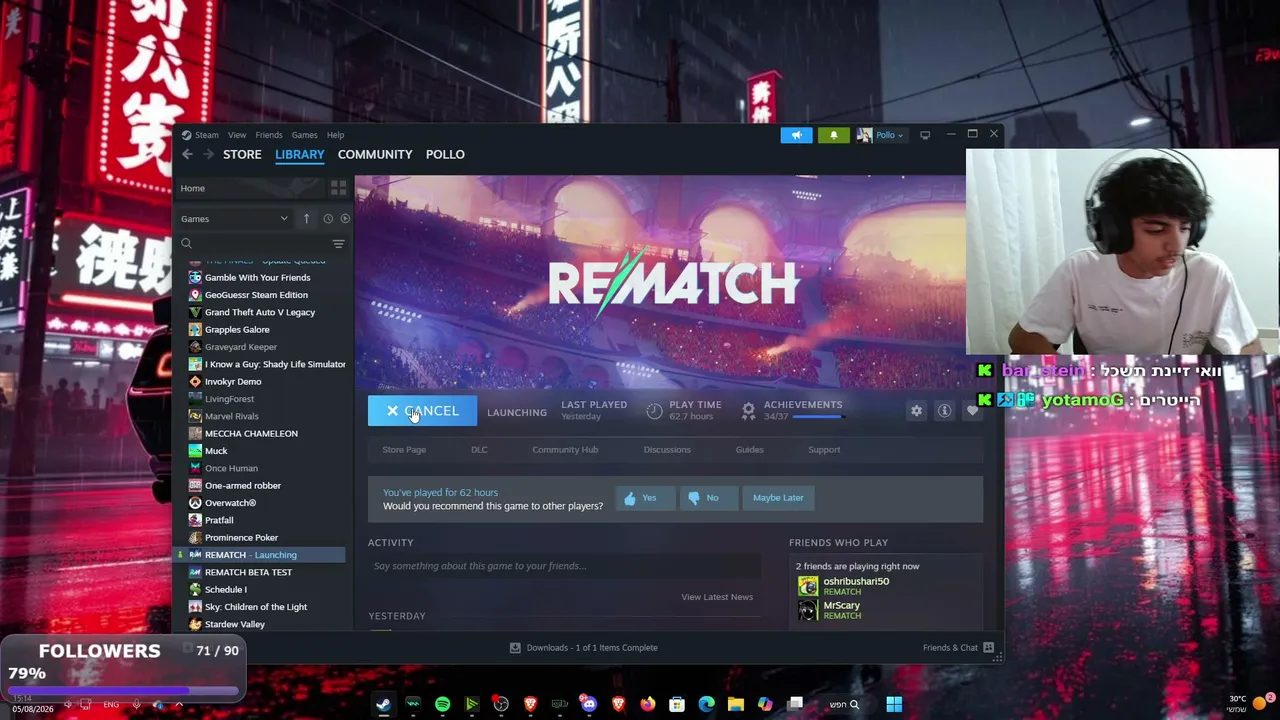Screen dimensions: 1280x720
Task: Open Downloads icon in Steam footer
Action: pyautogui.click(x=515, y=648)
